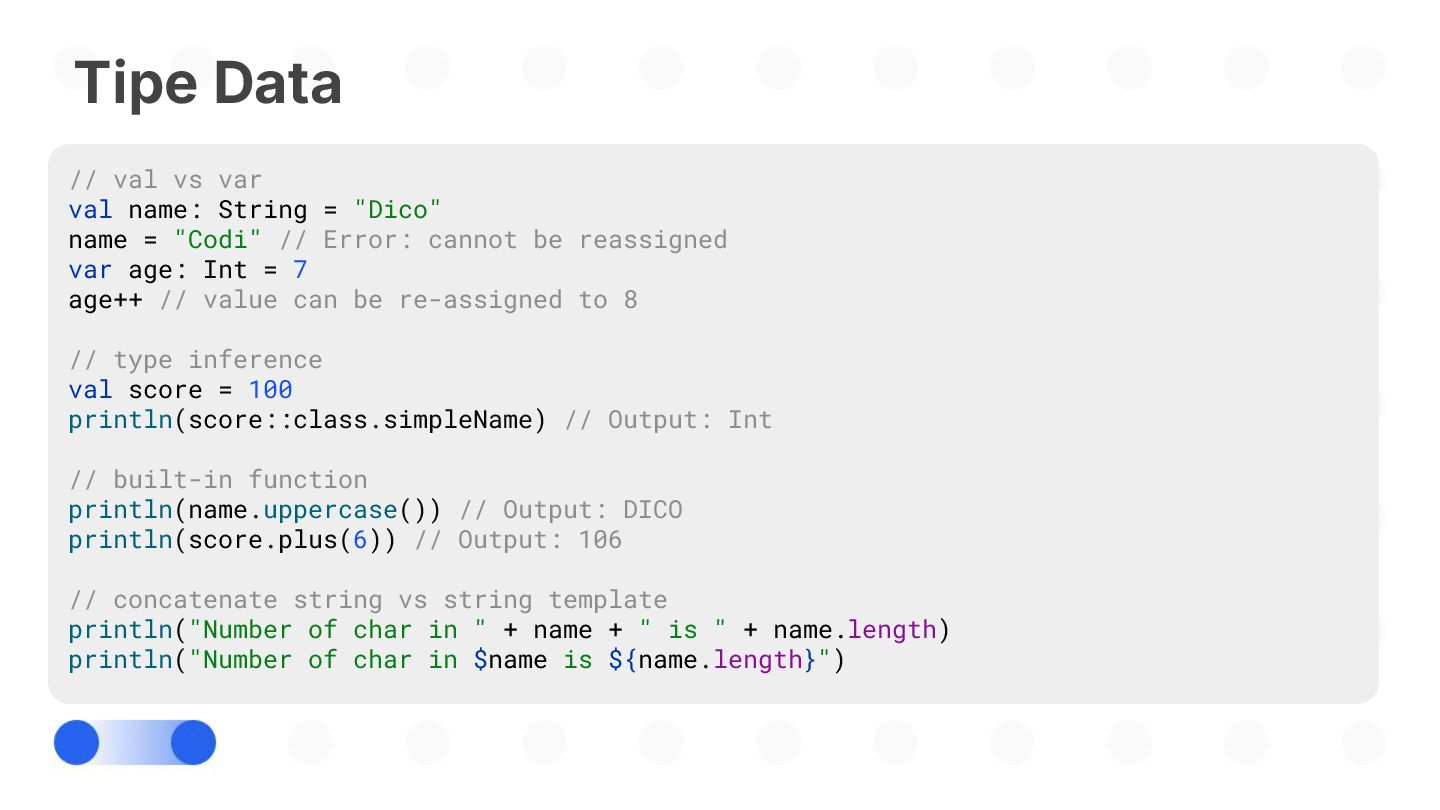Image resolution: width=1440 pixels, height=810 pixels.
Task: Click the "Dico" string literal
Action: tap(398, 210)
